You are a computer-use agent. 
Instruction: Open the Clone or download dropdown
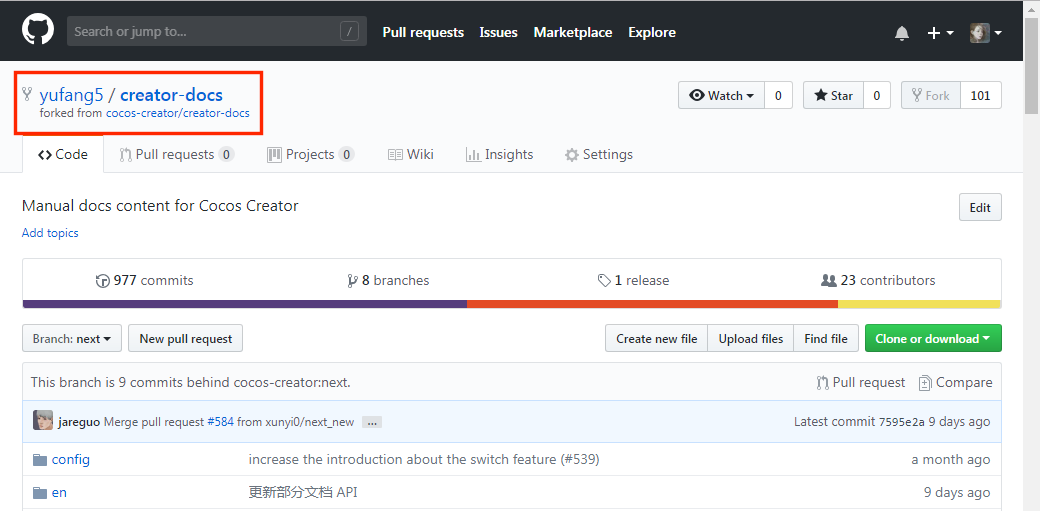point(933,338)
